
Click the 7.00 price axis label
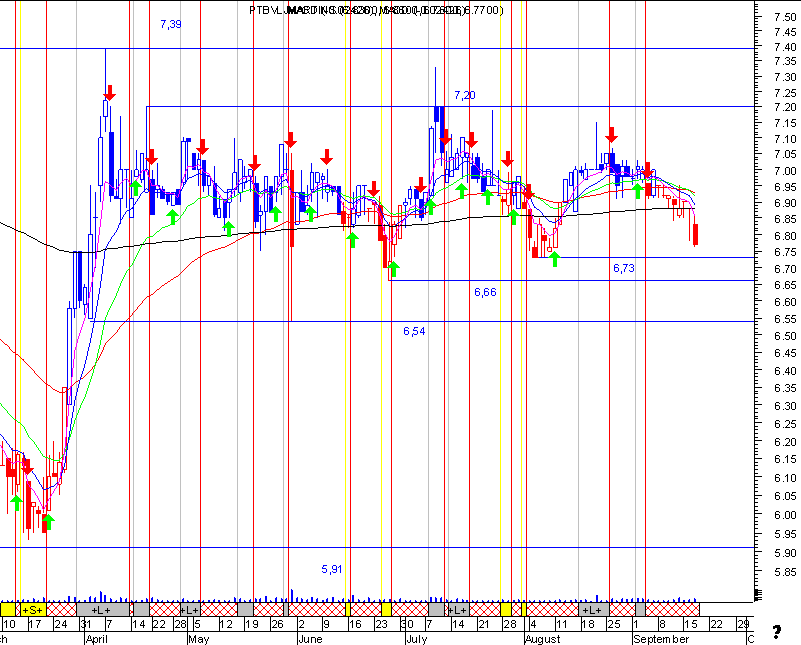point(785,171)
